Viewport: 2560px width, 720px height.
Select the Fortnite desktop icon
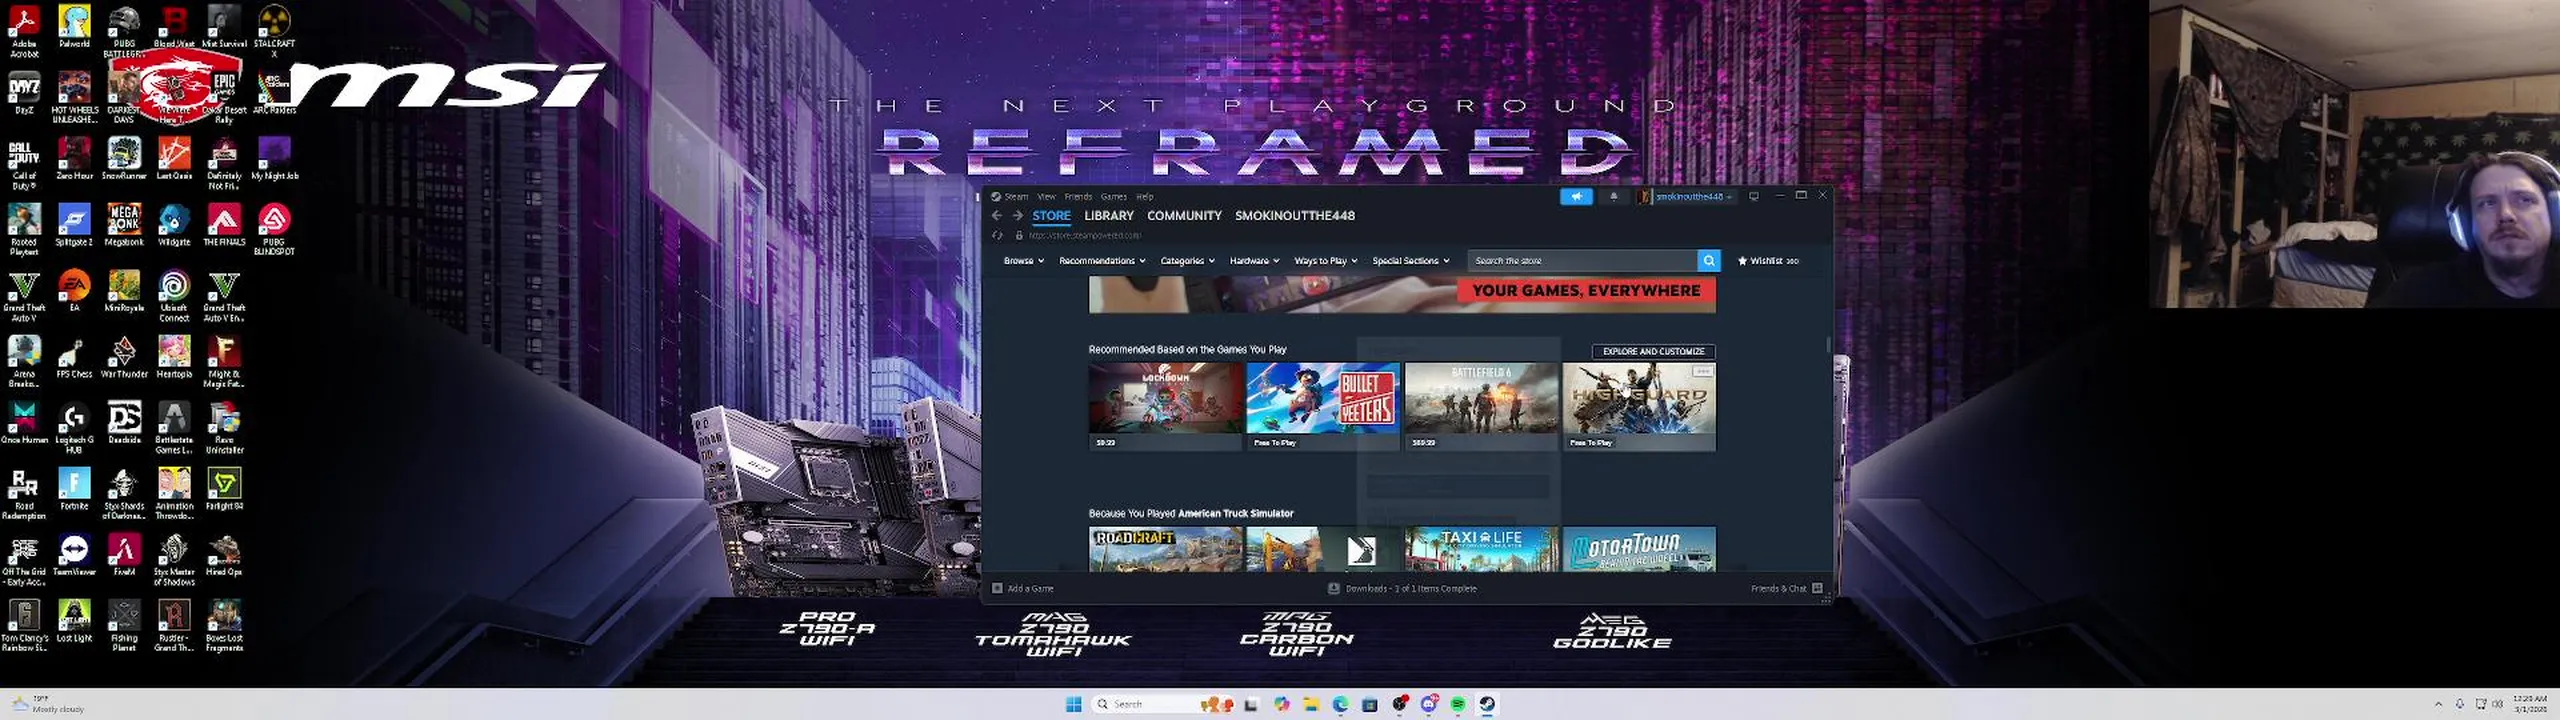point(74,489)
